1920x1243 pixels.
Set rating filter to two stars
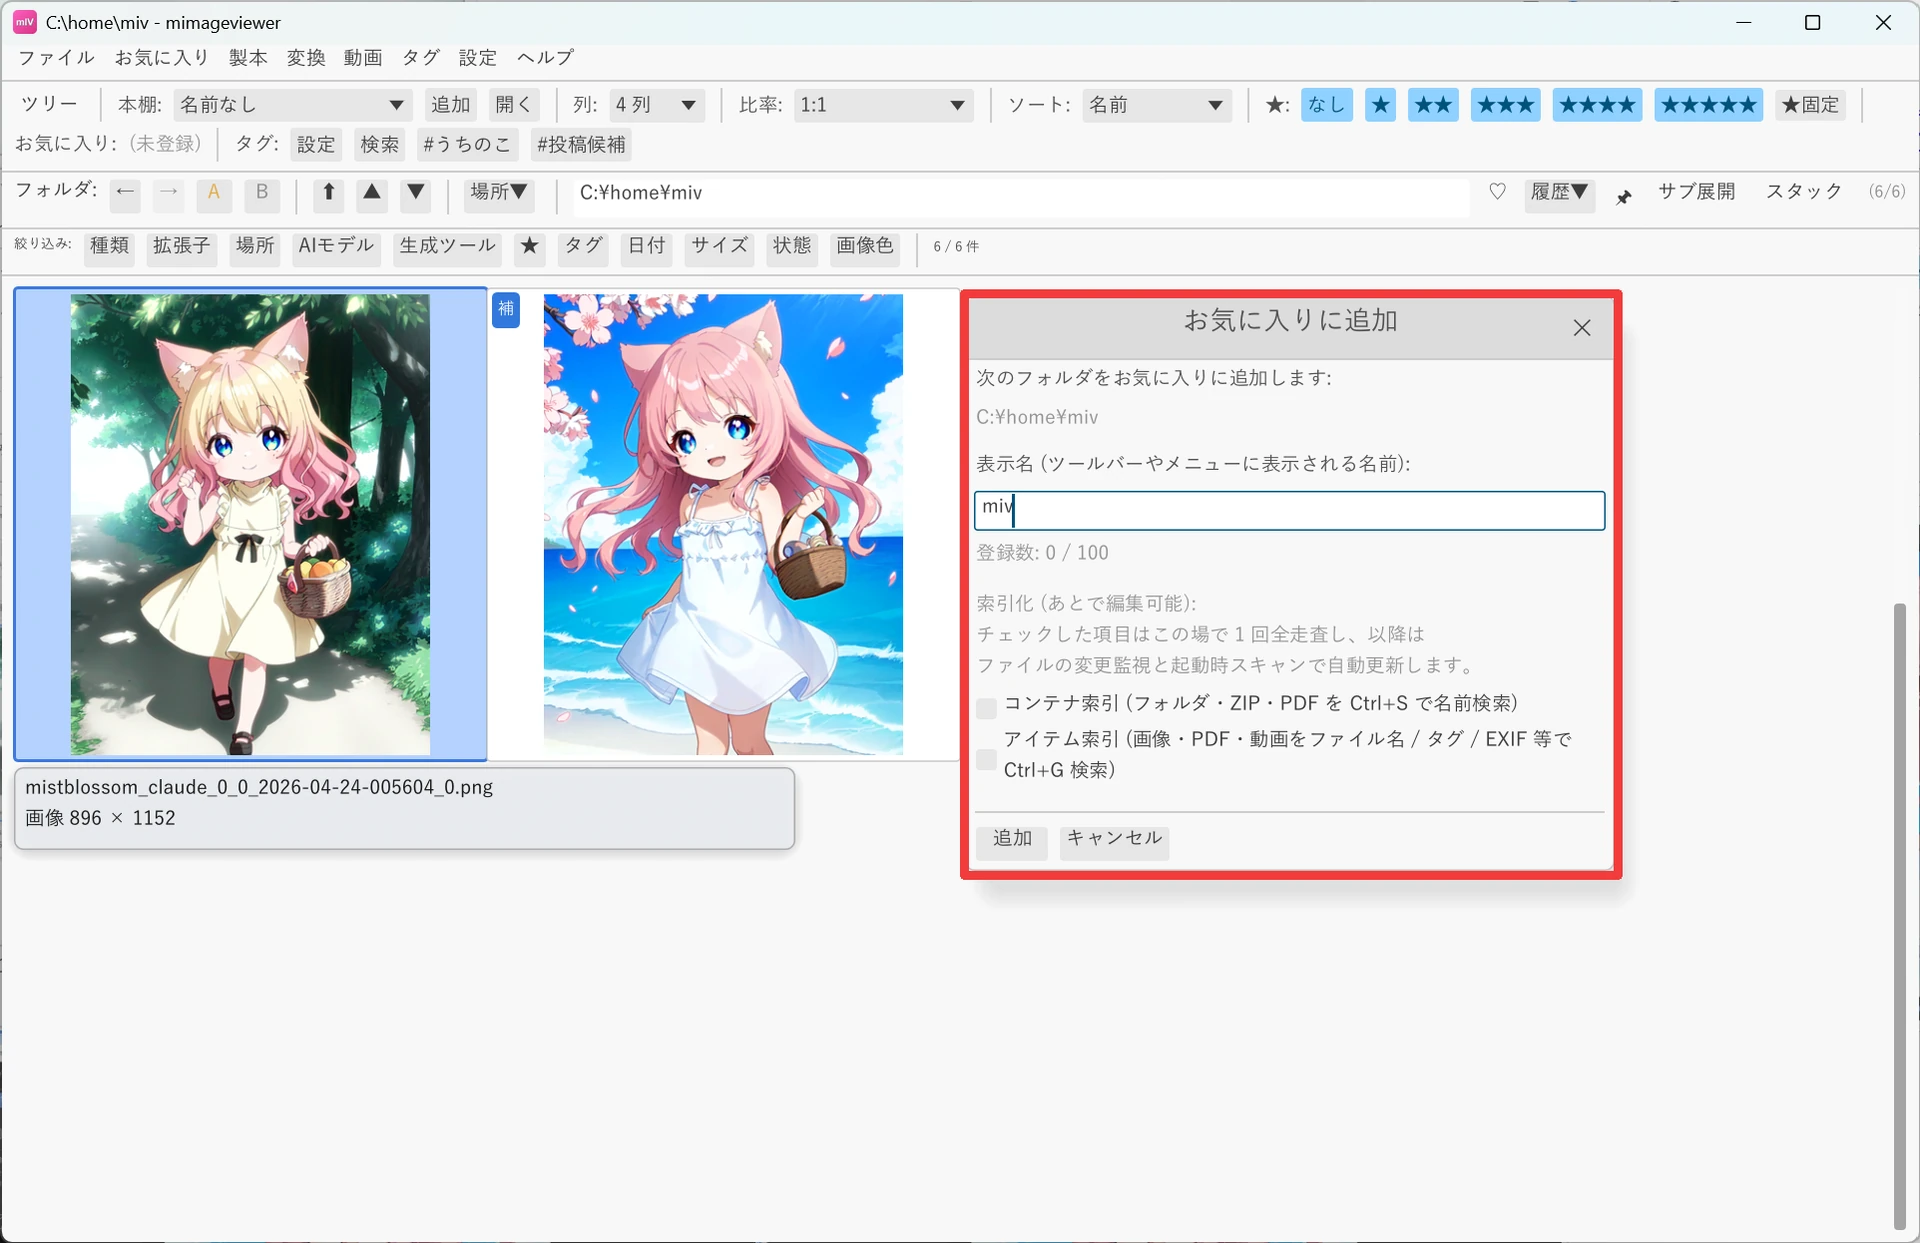tap(1433, 105)
